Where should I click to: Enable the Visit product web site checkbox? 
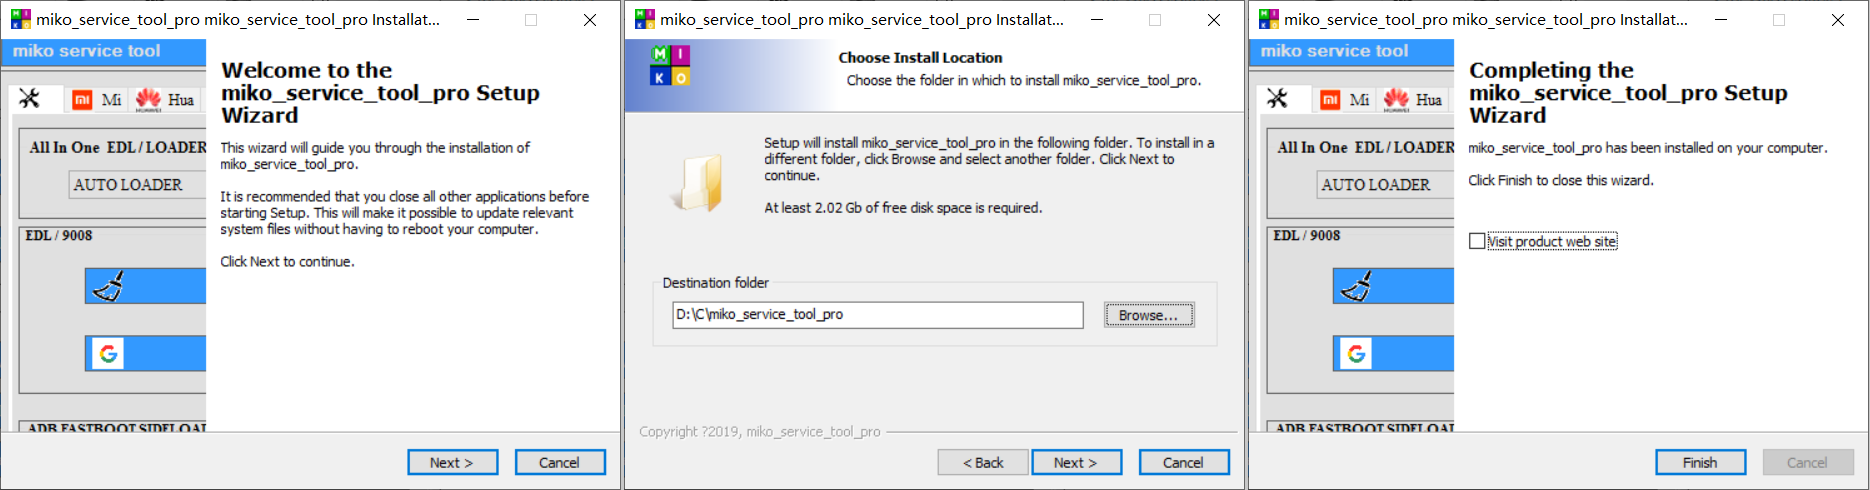[1477, 241]
